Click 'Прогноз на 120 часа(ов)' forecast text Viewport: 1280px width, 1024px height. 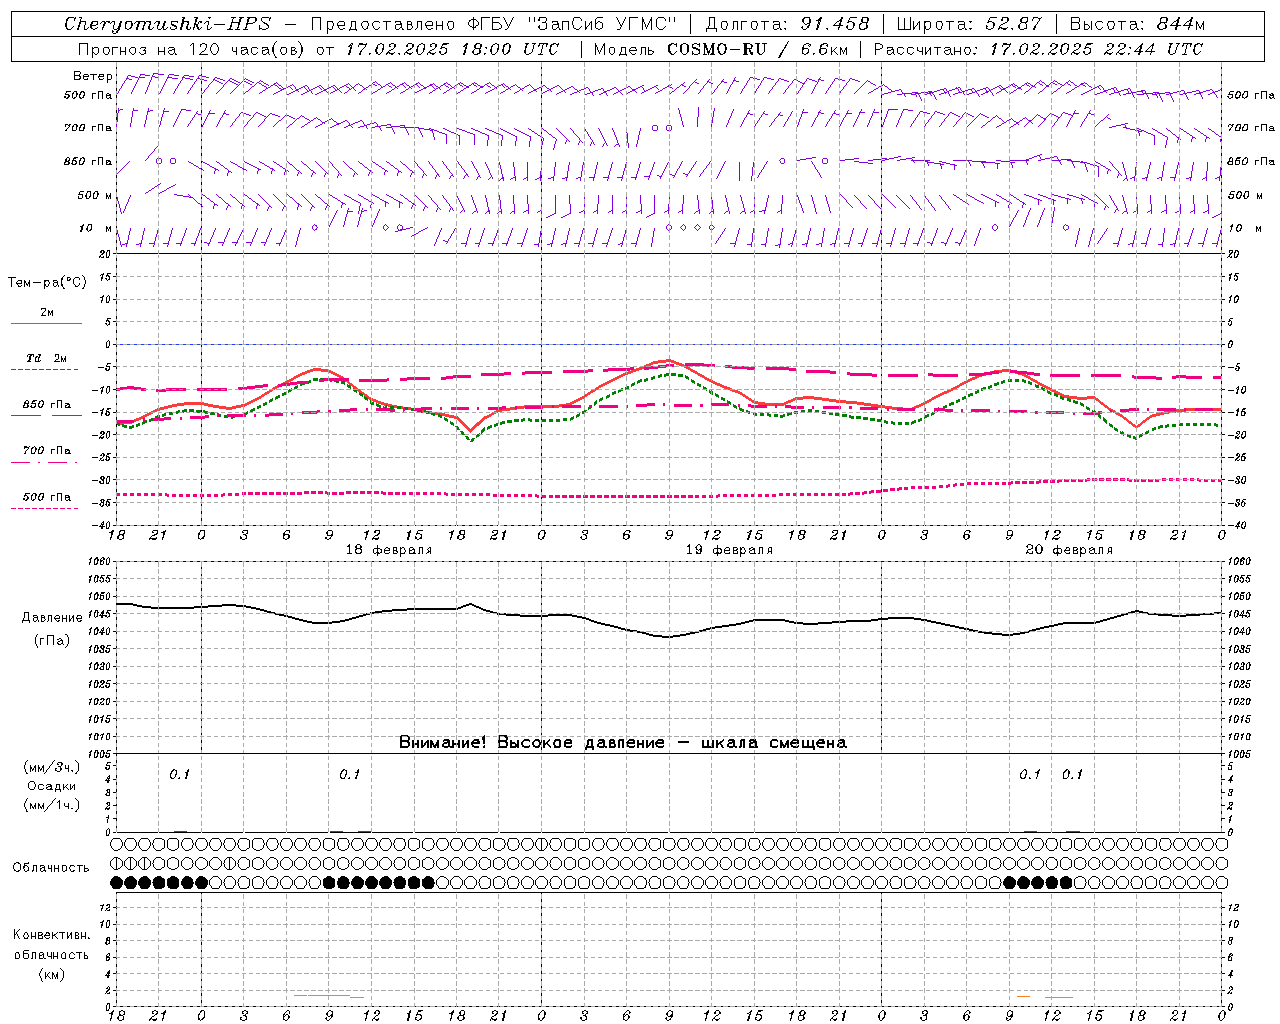[x=191, y=49]
